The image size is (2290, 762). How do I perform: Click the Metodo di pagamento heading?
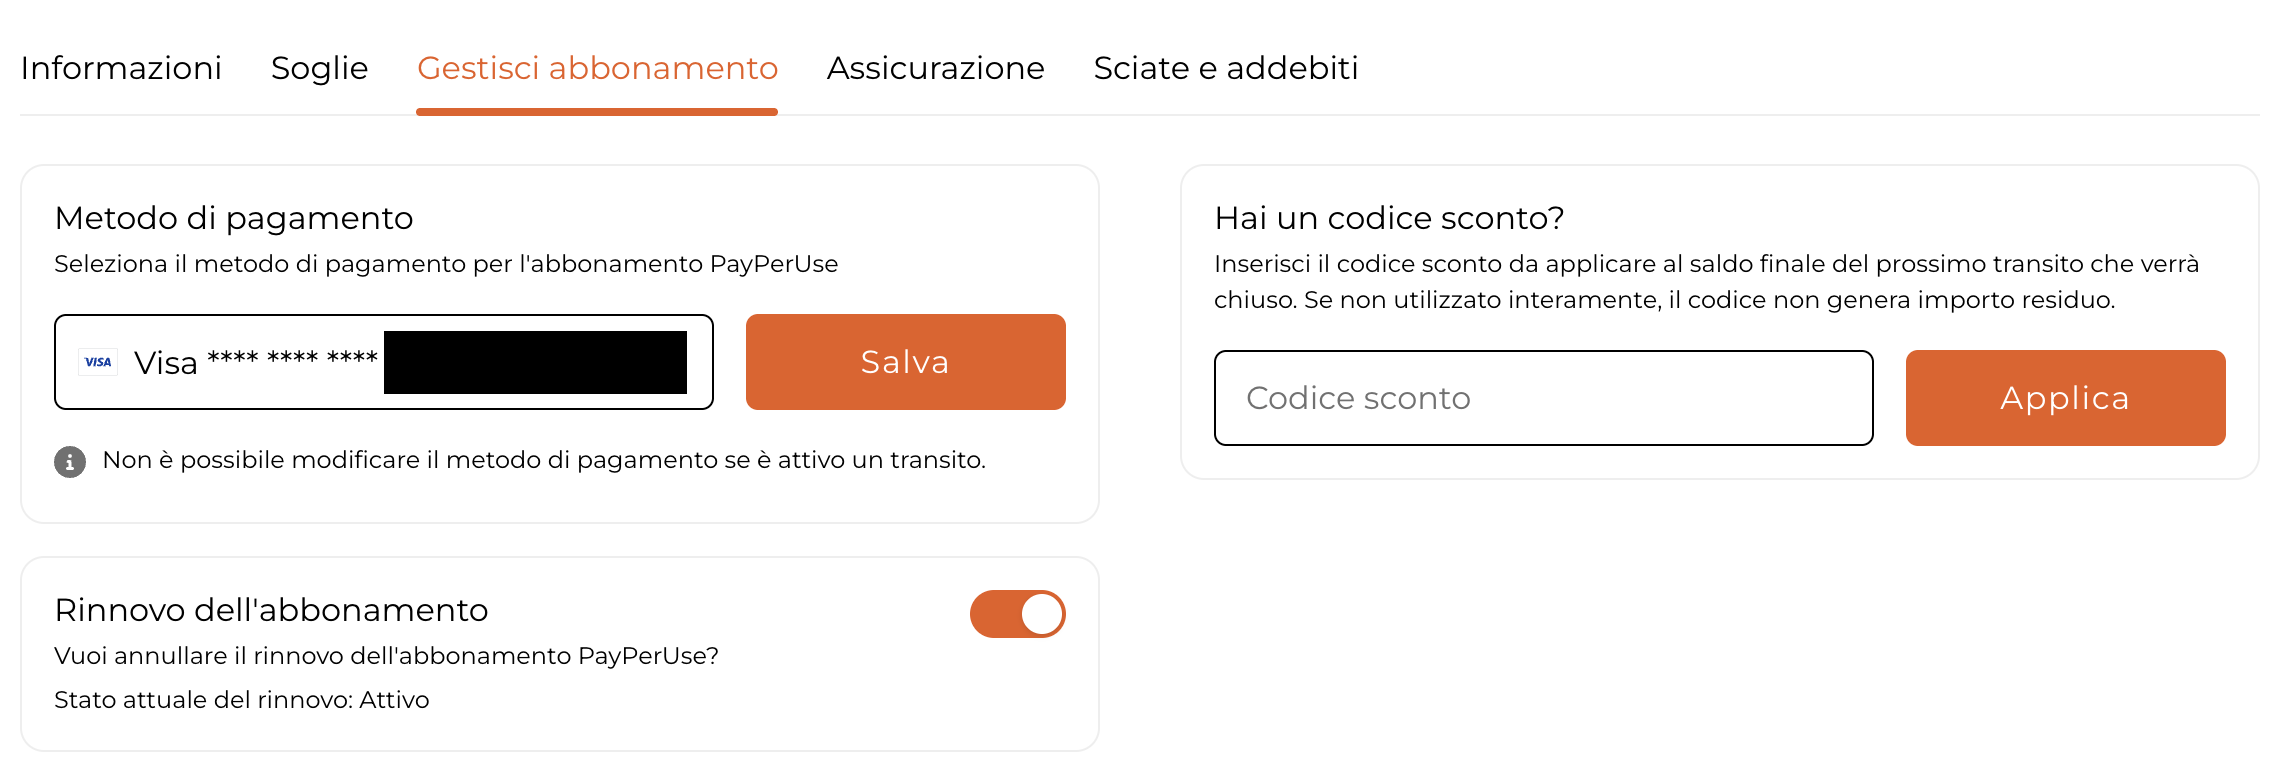[234, 218]
